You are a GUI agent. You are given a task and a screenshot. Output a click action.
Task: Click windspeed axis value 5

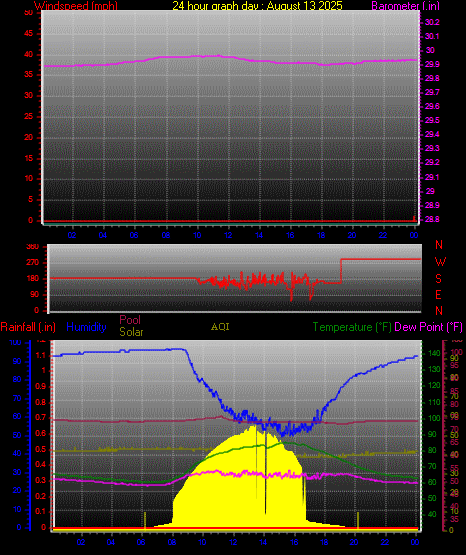tap(30, 199)
